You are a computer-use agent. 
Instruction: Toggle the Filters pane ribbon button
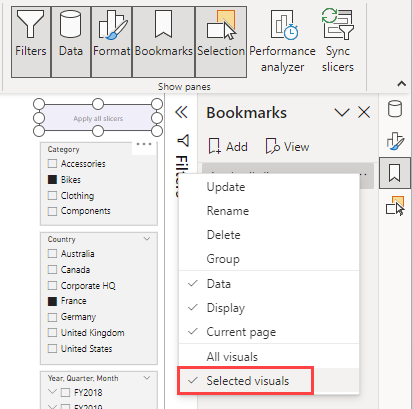tap(31, 42)
